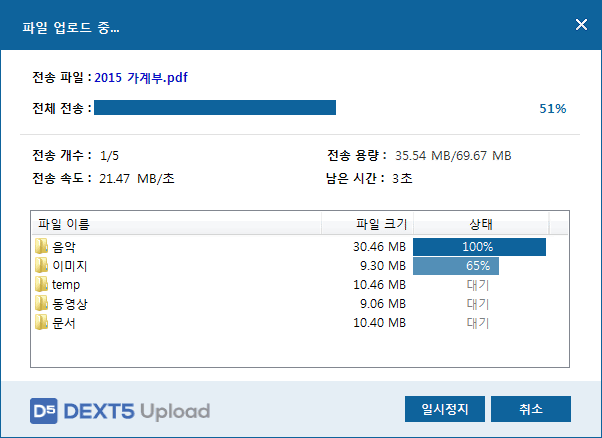Click the 21.47 MB/초 speed value
The height and width of the screenshot is (438, 602).
(x=137, y=179)
